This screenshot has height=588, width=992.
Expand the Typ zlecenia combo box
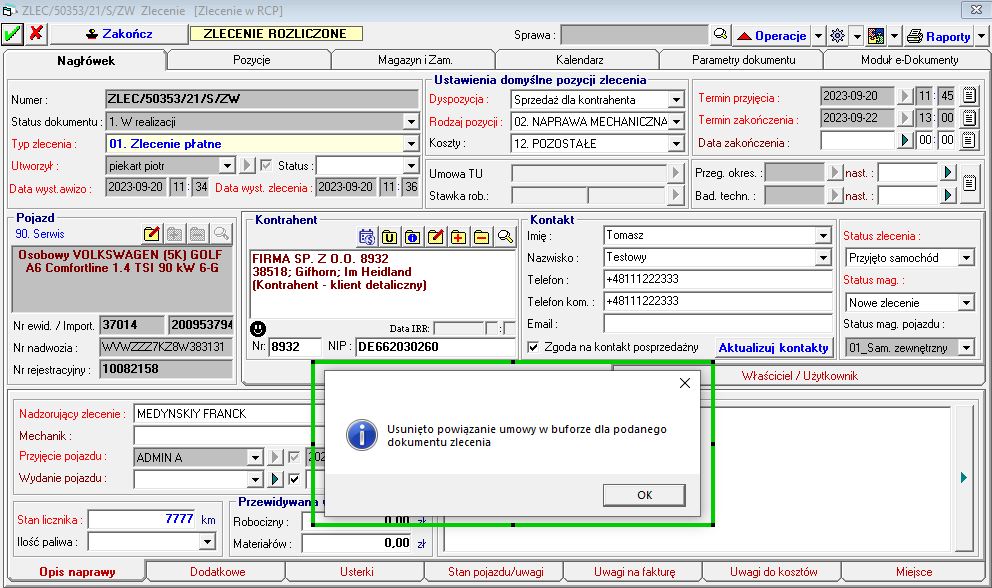410,143
